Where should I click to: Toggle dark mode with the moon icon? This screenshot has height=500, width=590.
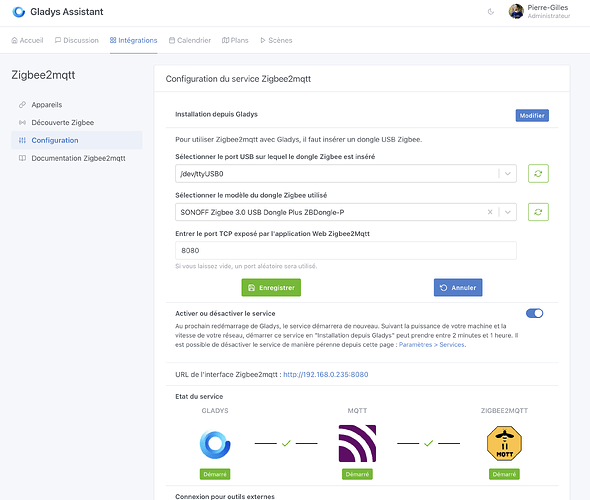[491, 12]
